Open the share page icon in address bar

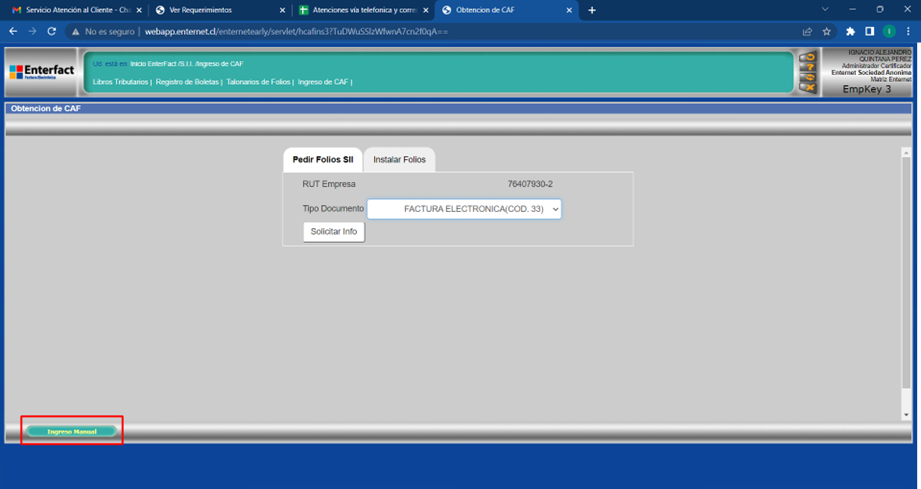(807, 31)
